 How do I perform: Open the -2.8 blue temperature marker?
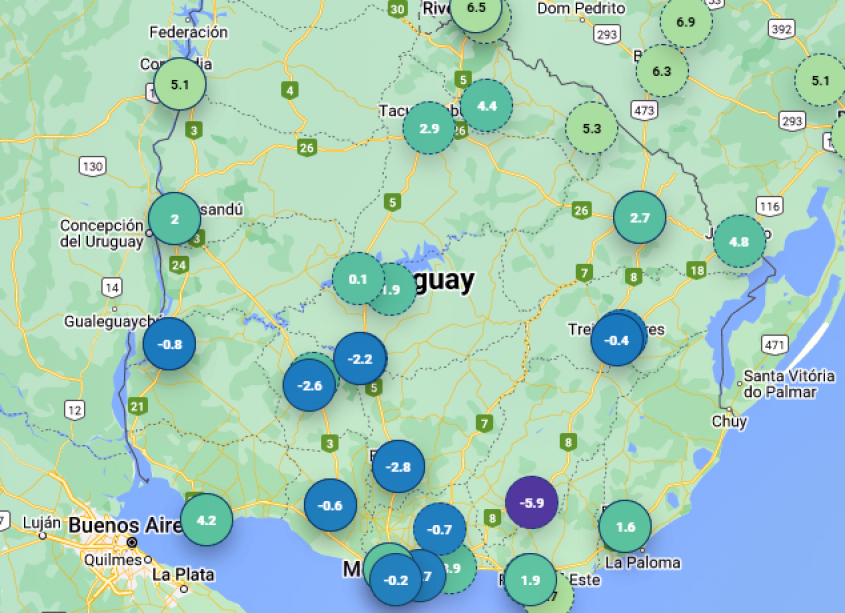coord(398,467)
